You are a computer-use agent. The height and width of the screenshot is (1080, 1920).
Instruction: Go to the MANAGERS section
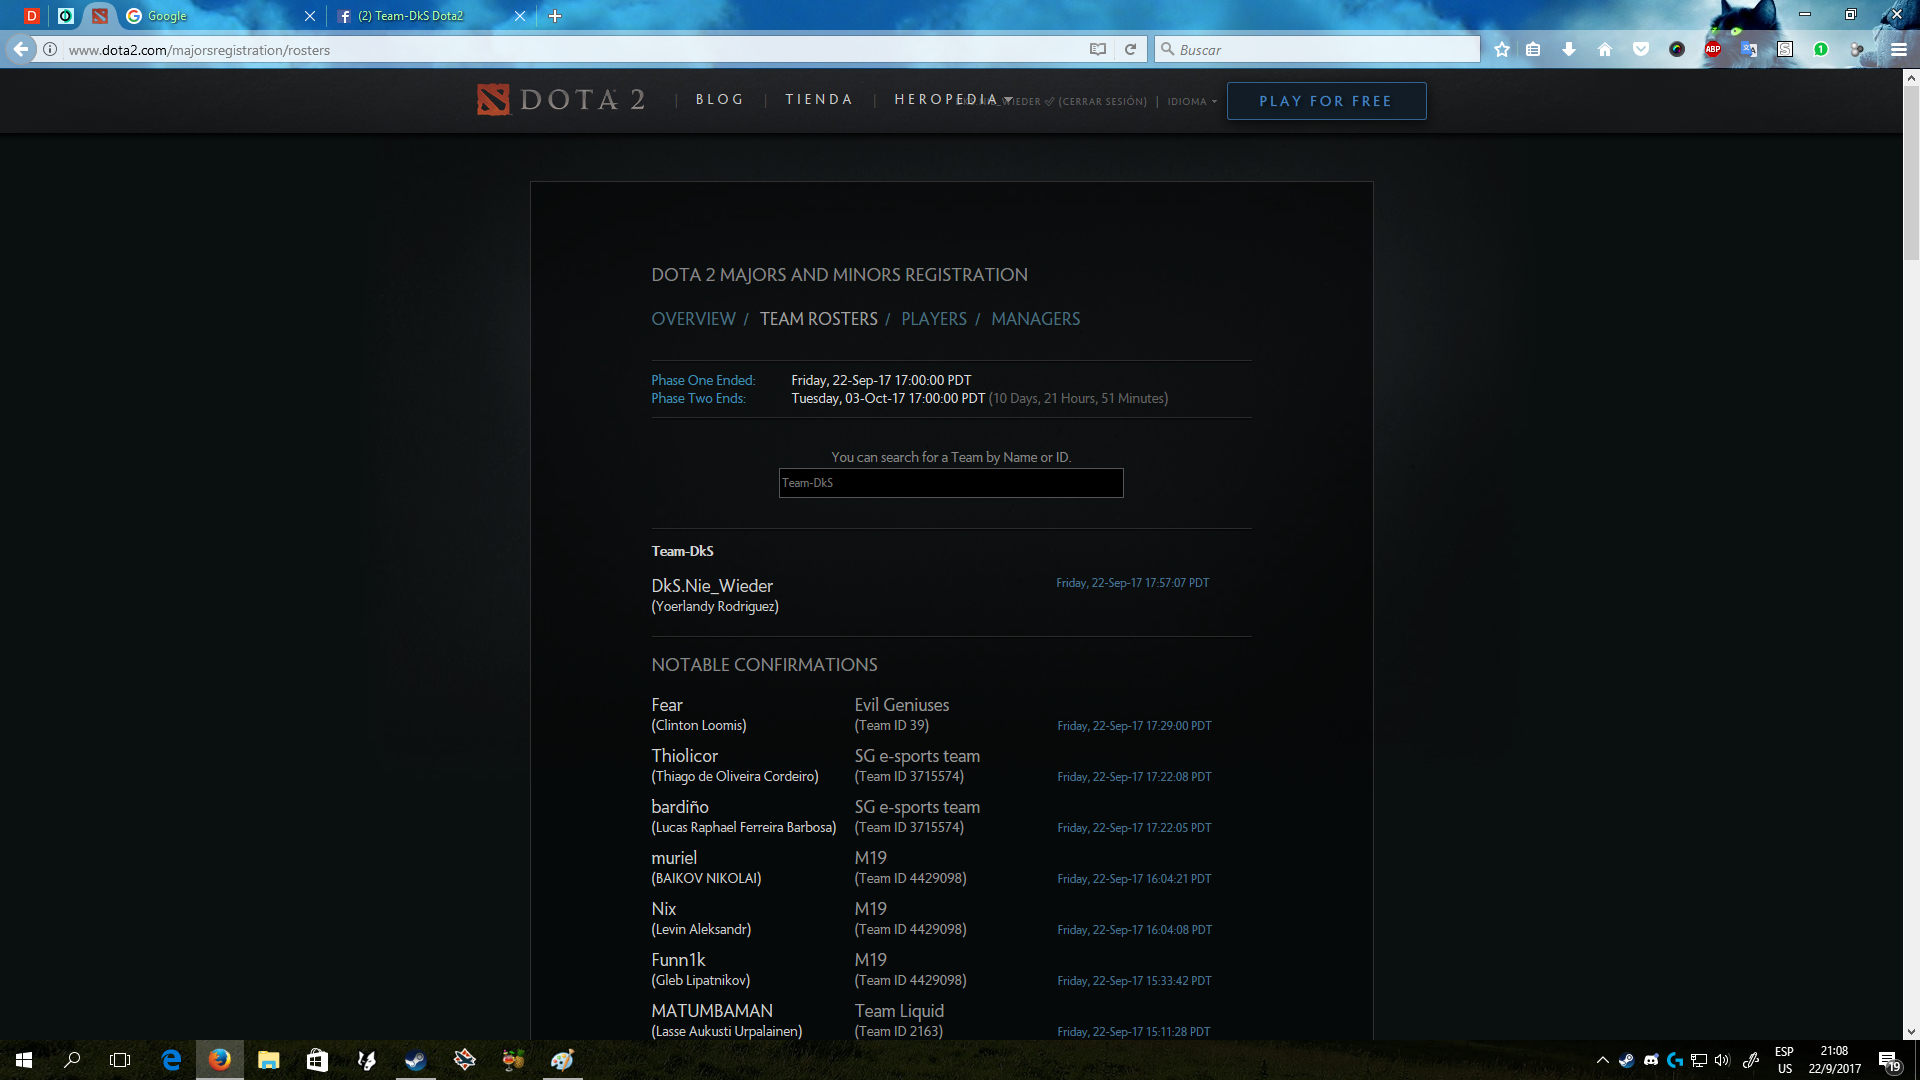click(x=1036, y=319)
